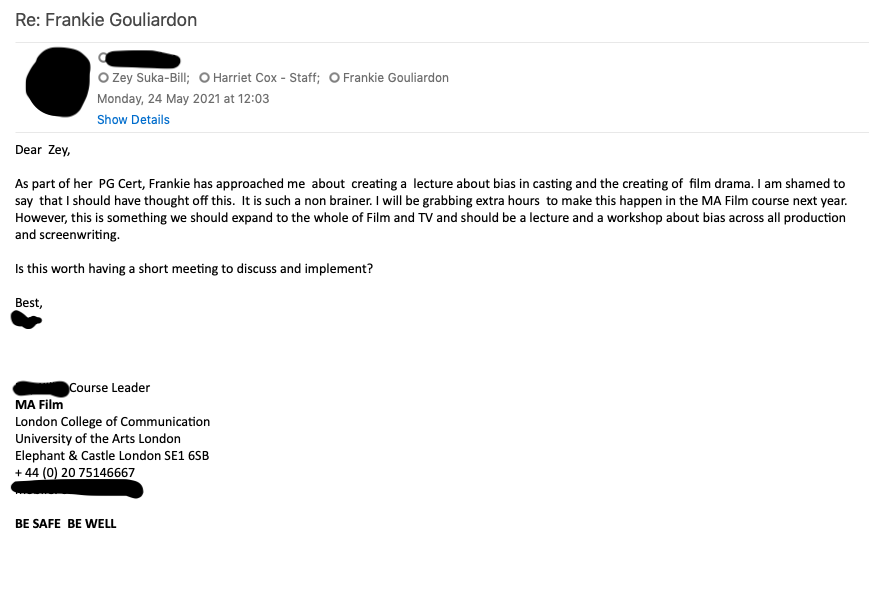Click the date Monday, 24 May 2021
The image size is (869, 606).
coord(158,99)
